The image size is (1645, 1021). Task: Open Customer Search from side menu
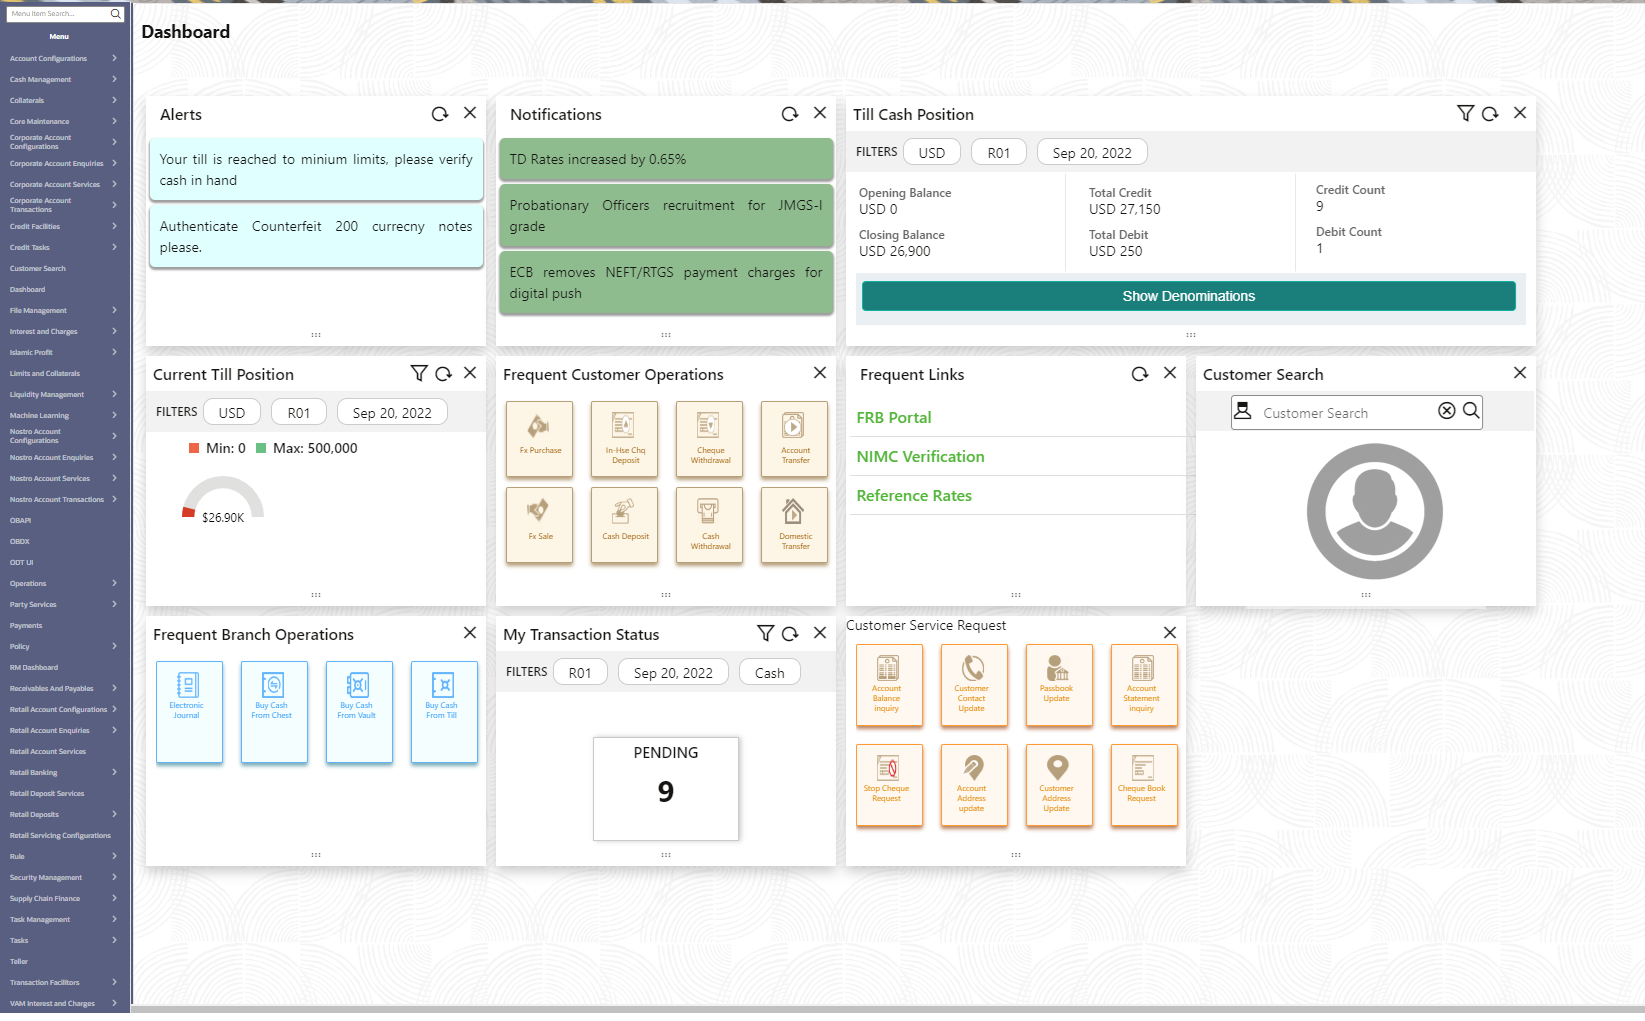click(x=38, y=268)
